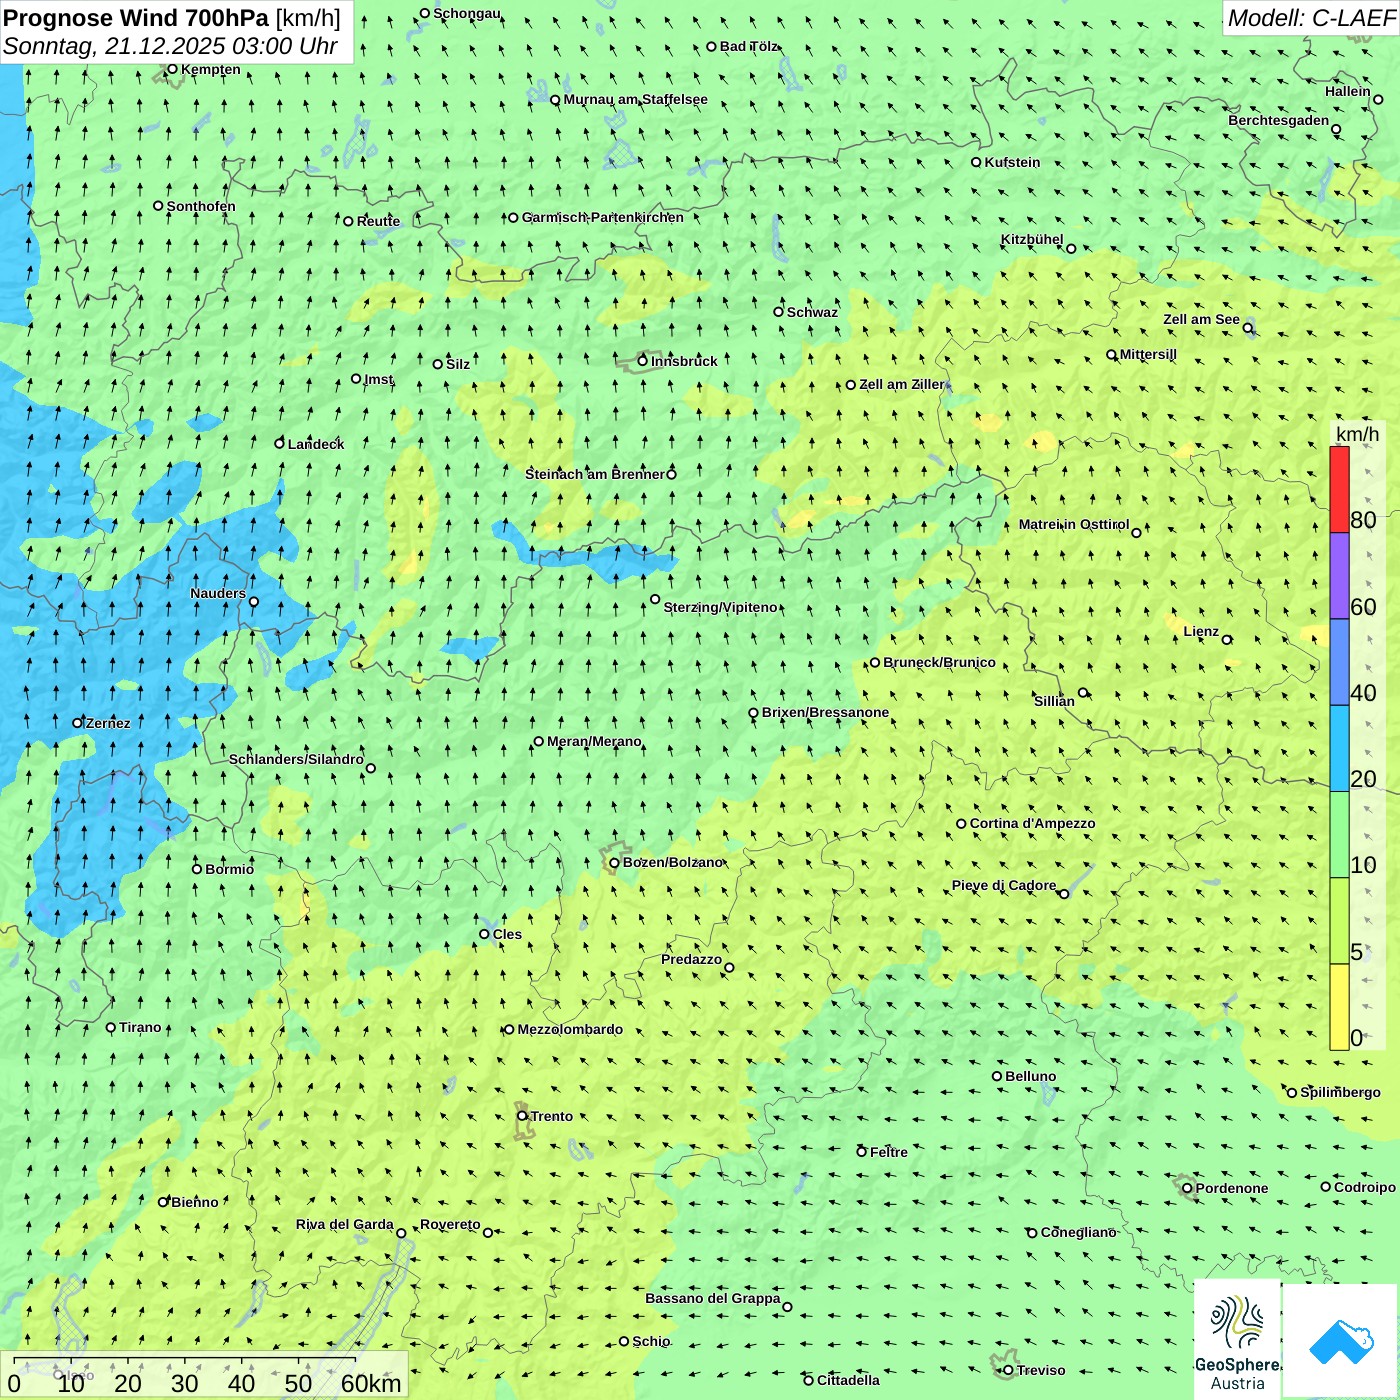1400x1400 pixels.
Task: Click the Zell am See label
Action: [x=1201, y=319]
